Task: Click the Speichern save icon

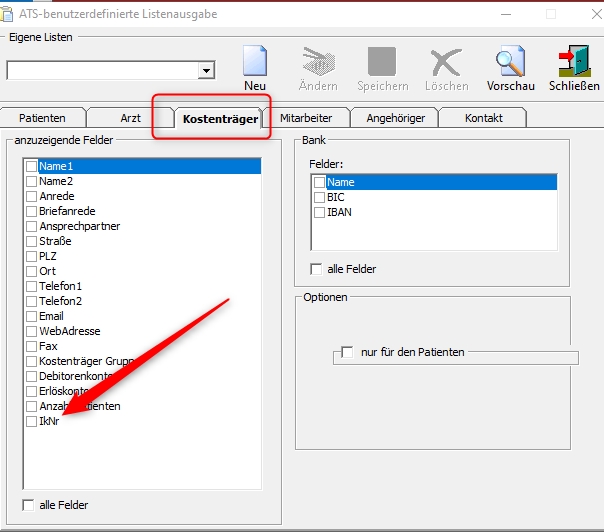Action: tap(381, 62)
